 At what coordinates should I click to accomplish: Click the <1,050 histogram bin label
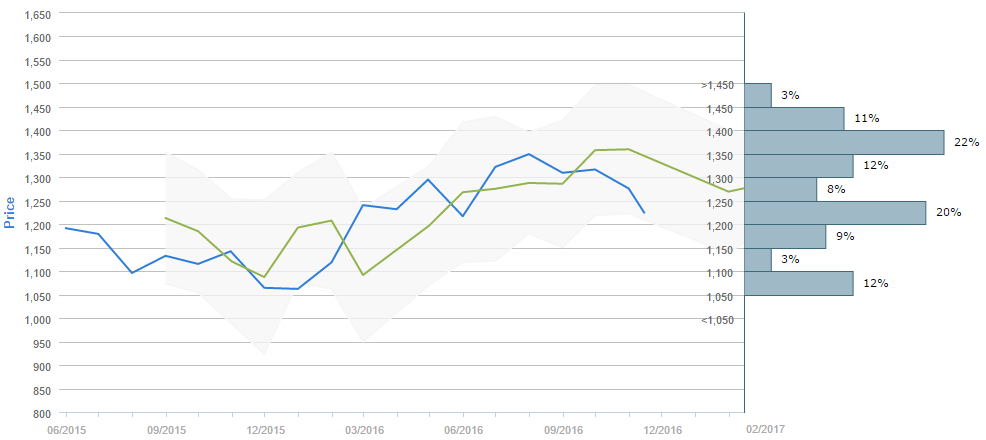pyautogui.click(x=718, y=320)
